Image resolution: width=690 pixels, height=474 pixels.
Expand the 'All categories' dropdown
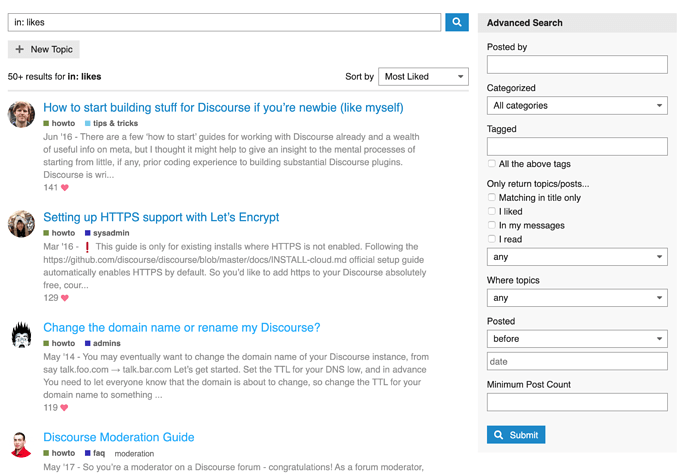577,106
